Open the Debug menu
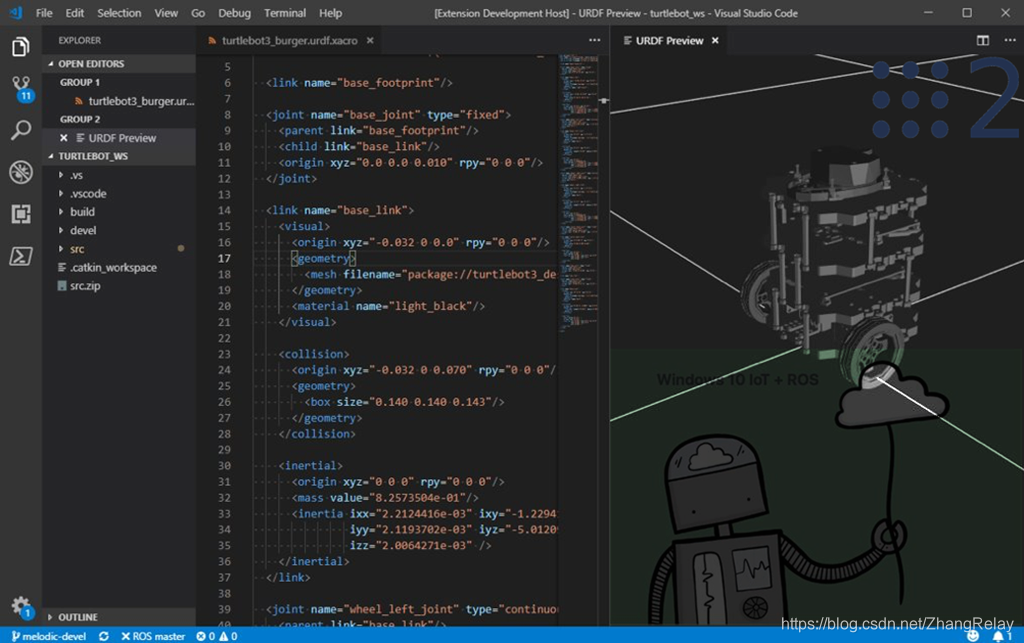Screen dimensions: 1024x643 pos(234,13)
